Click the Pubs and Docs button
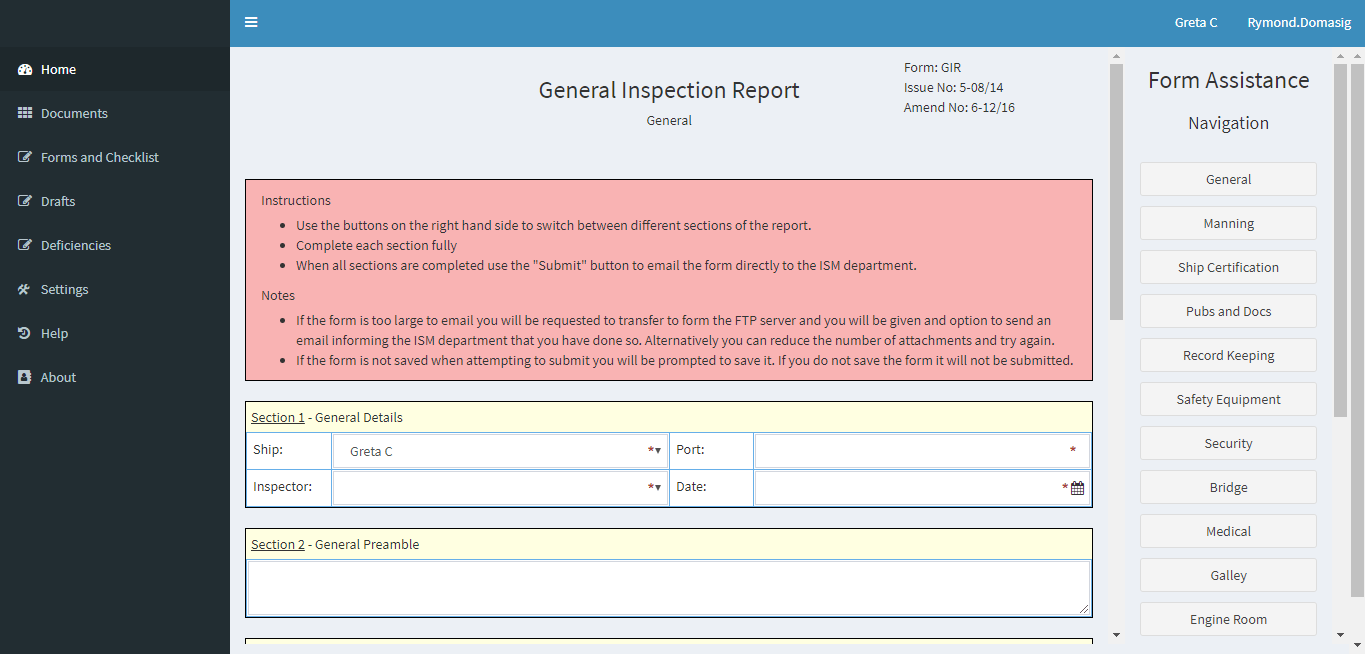 coord(1228,311)
